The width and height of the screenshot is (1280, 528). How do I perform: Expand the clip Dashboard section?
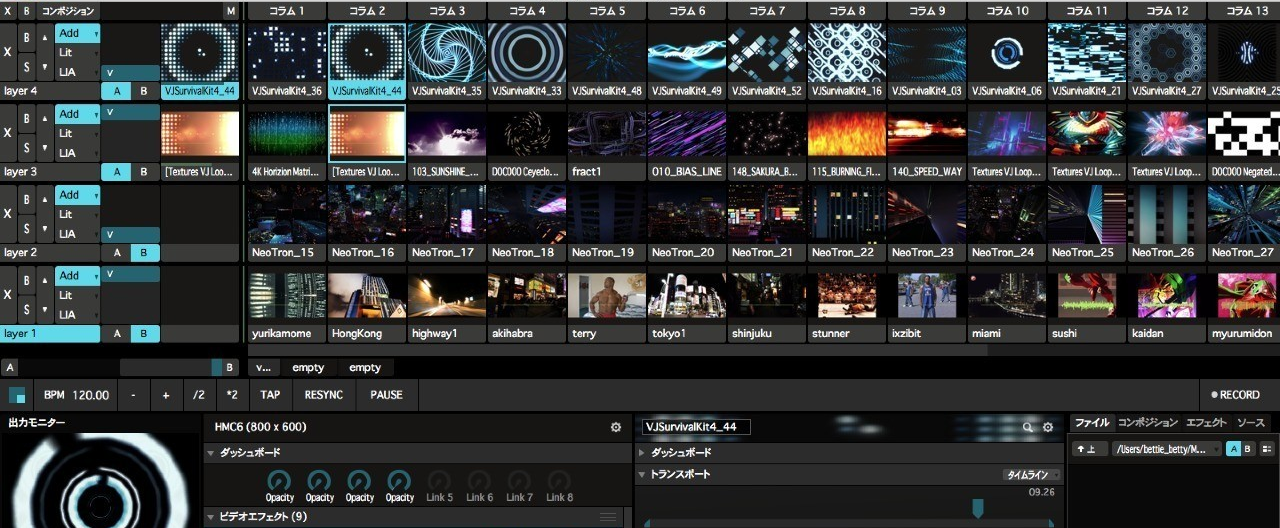[641, 452]
